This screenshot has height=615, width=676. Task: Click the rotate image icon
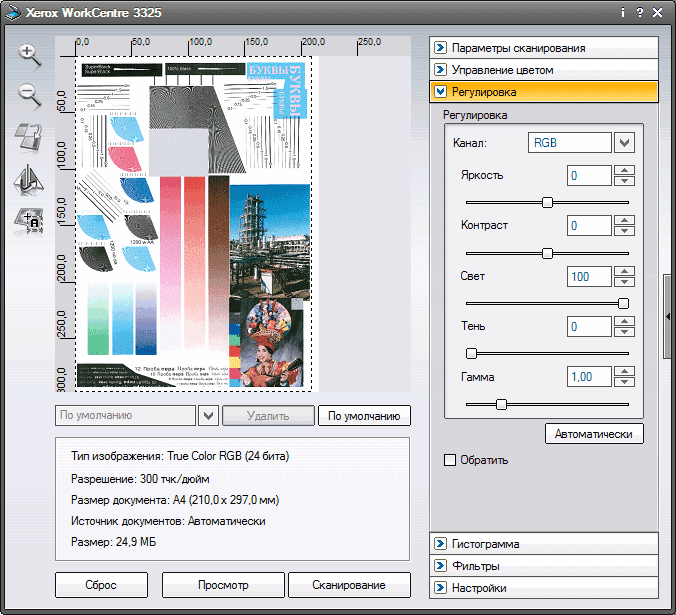pyautogui.click(x=30, y=138)
